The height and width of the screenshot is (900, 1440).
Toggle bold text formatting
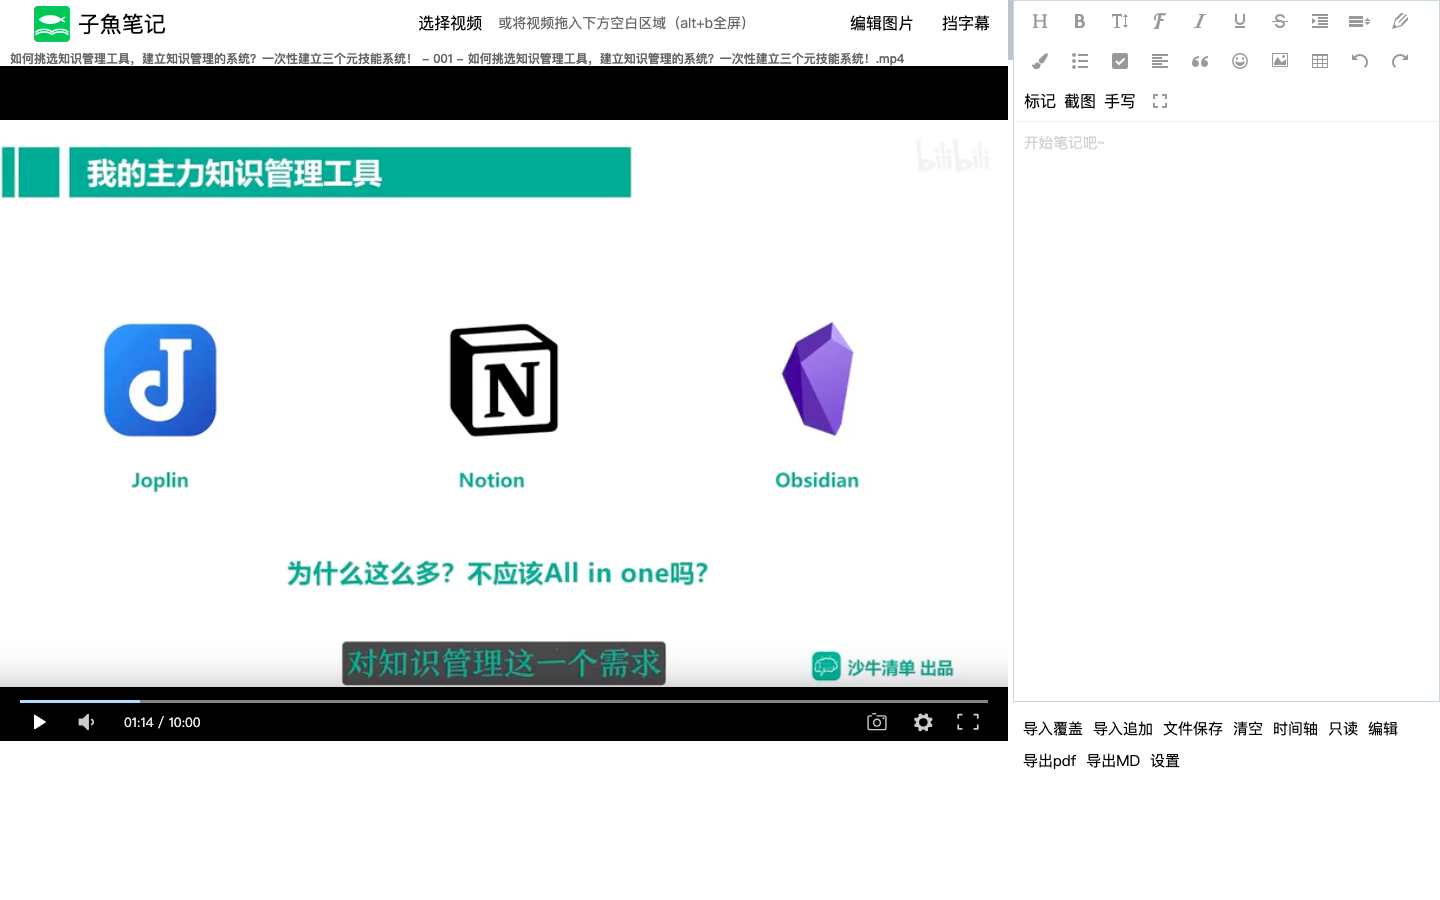point(1079,21)
